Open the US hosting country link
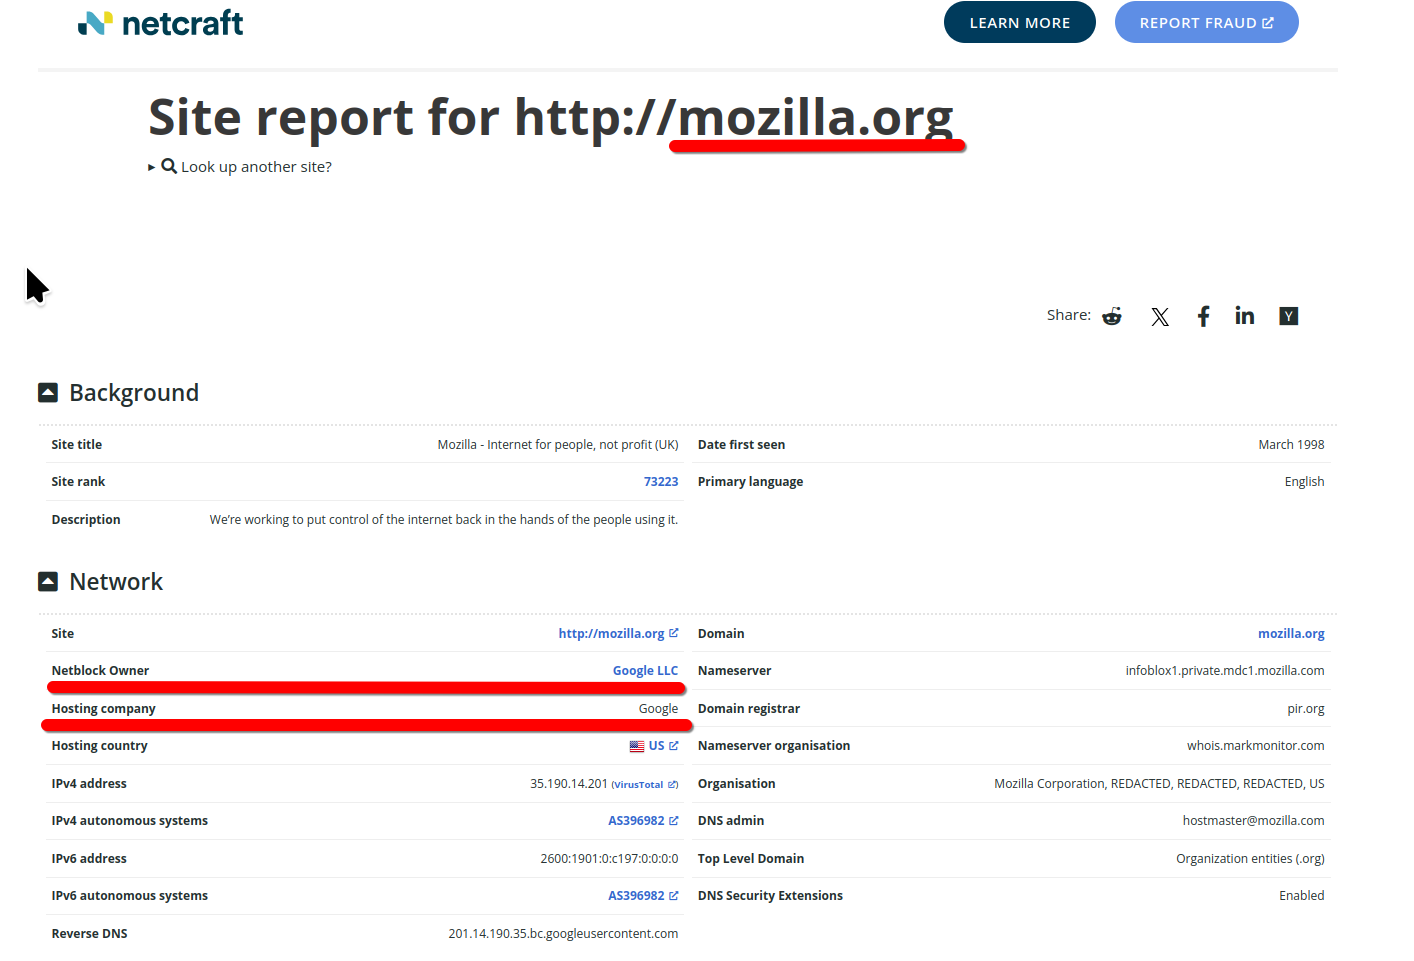 [656, 746]
